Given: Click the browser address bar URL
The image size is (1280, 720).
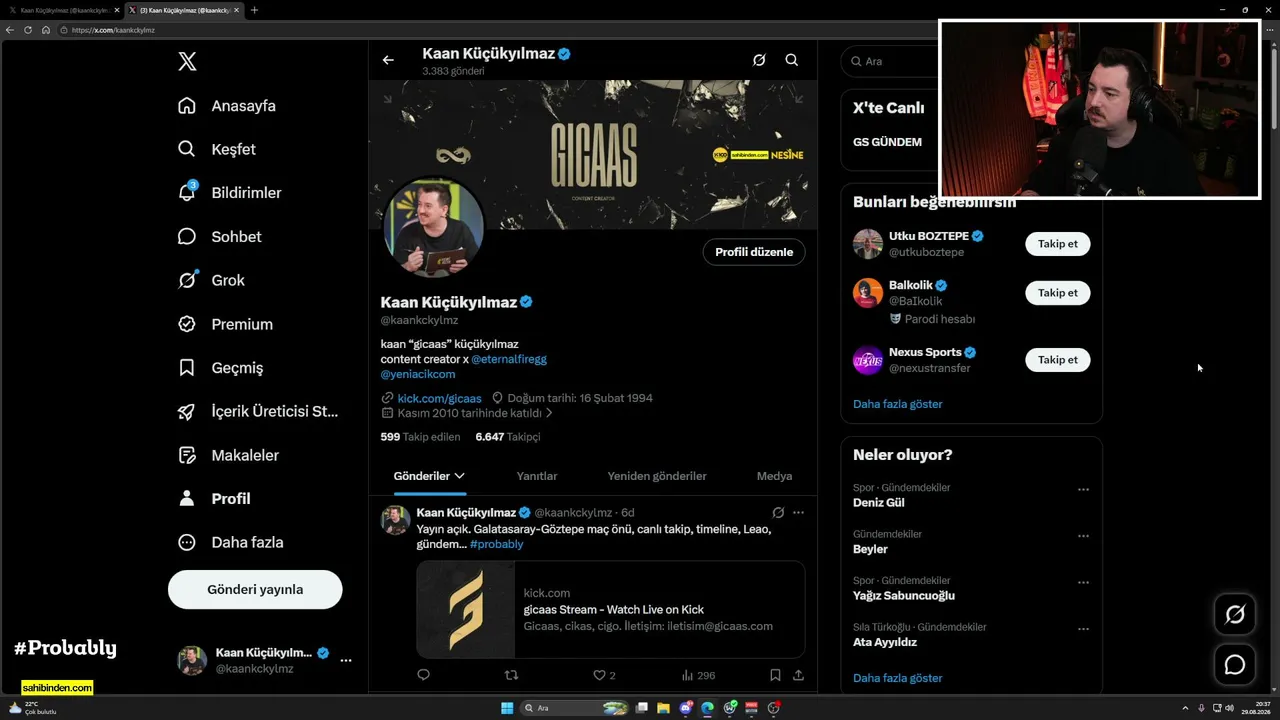Looking at the screenshot, I should pos(113,30).
